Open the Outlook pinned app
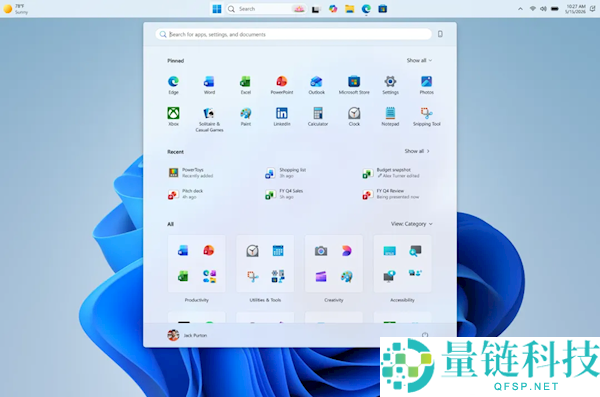 (x=316, y=85)
